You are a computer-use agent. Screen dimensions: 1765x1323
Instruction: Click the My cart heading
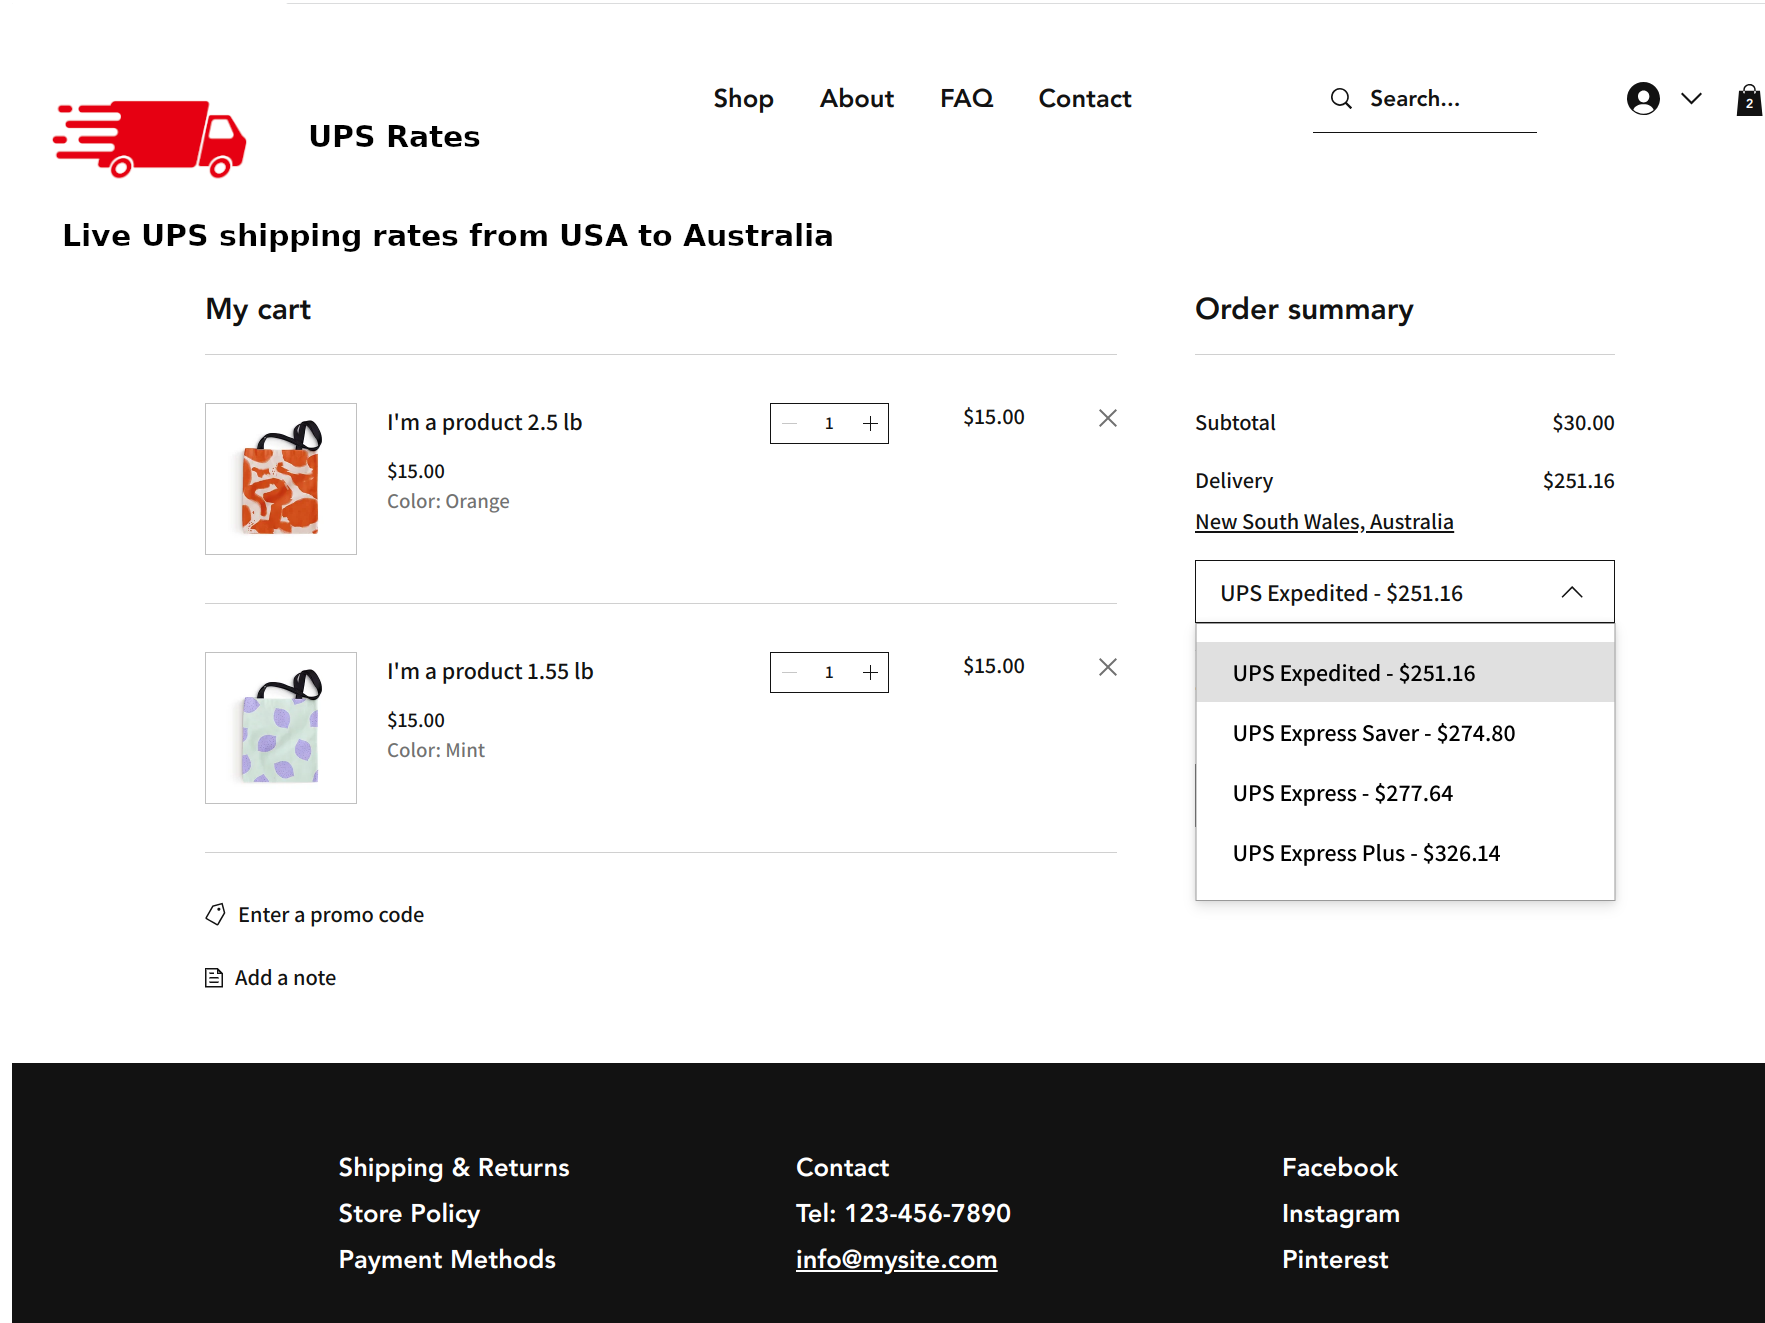point(258,309)
